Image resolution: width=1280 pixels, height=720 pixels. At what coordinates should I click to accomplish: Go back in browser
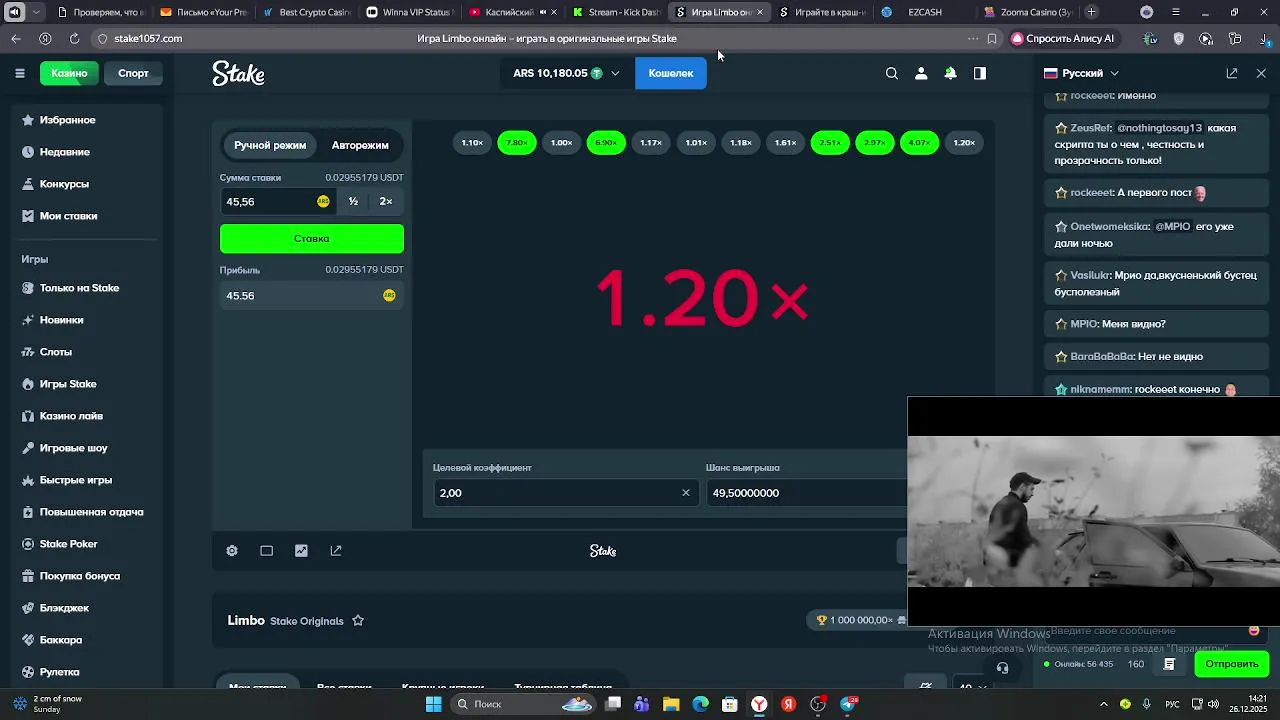[16, 38]
